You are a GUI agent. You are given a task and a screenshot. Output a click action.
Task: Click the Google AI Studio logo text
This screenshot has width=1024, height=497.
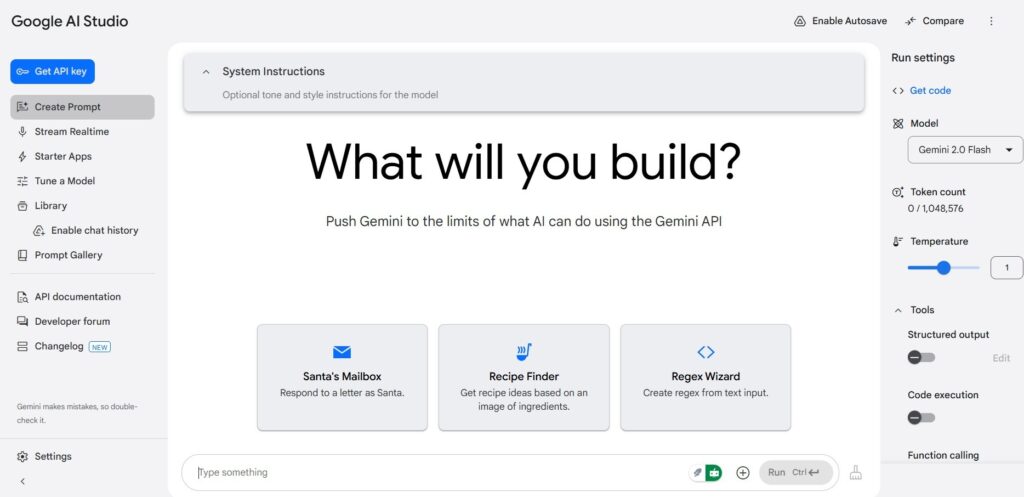click(x=70, y=22)
